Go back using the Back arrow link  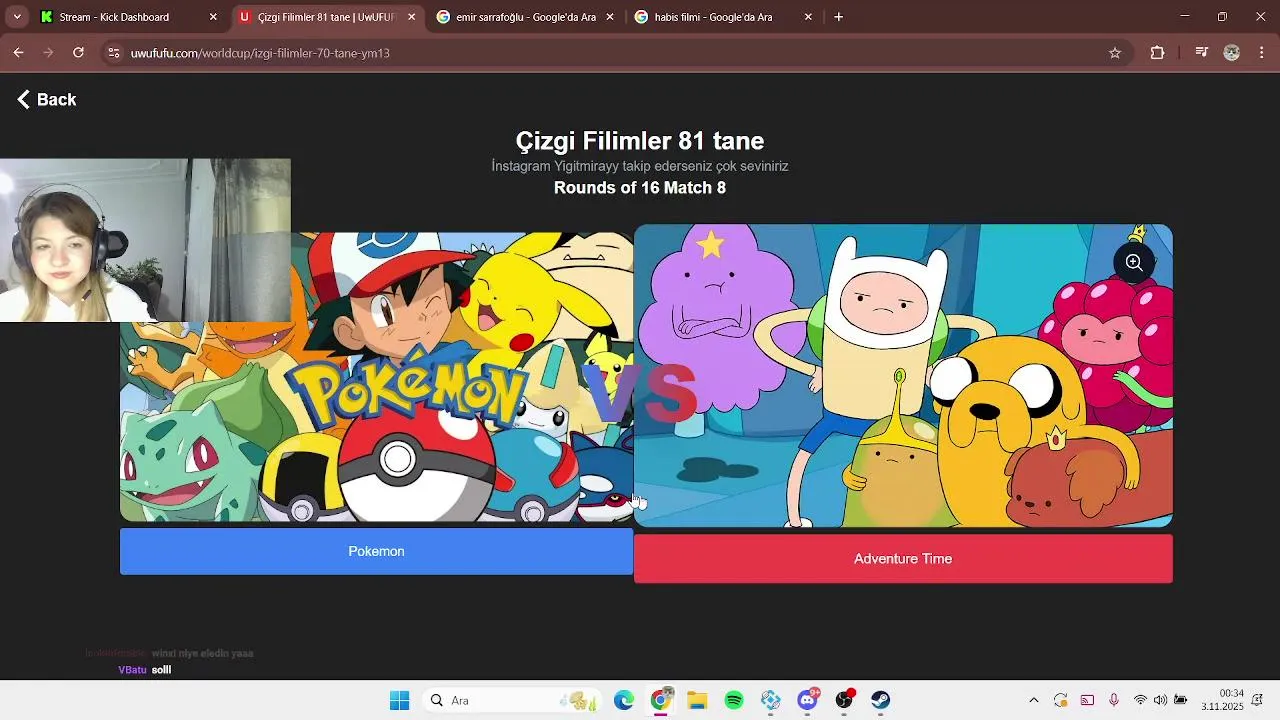click(47, 99)
